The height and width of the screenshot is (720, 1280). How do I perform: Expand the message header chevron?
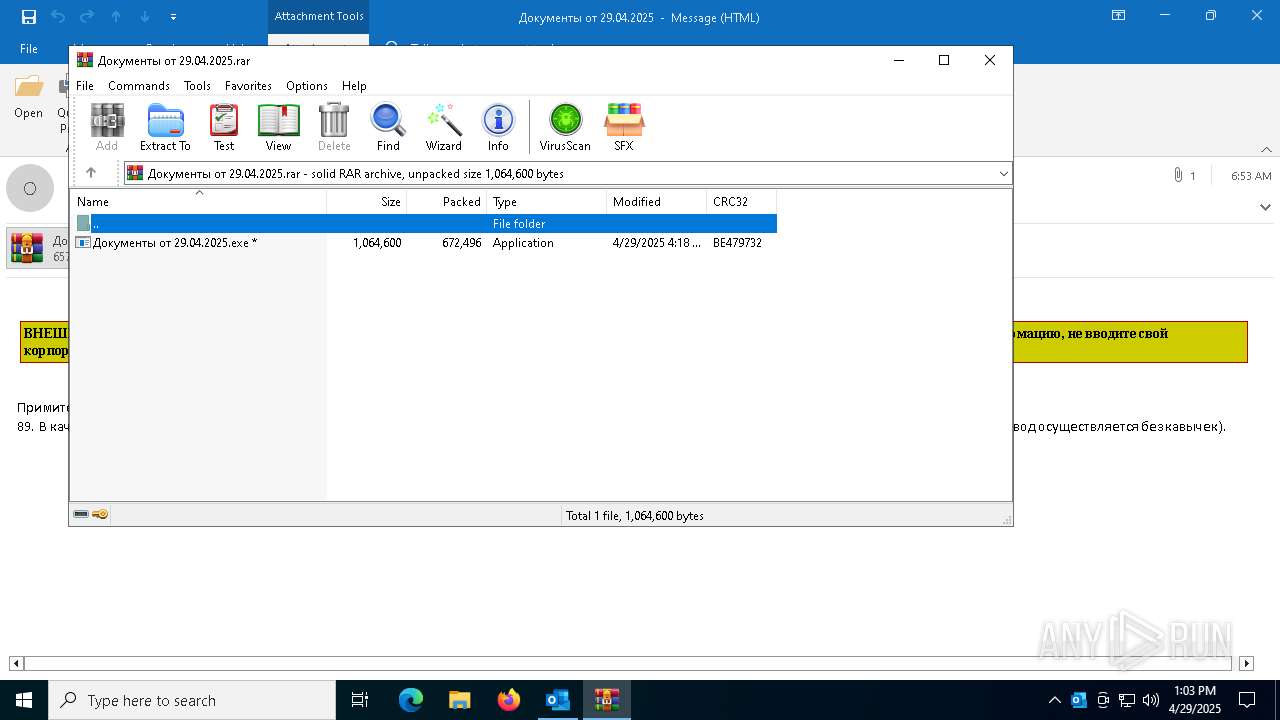coord(1265,207)
